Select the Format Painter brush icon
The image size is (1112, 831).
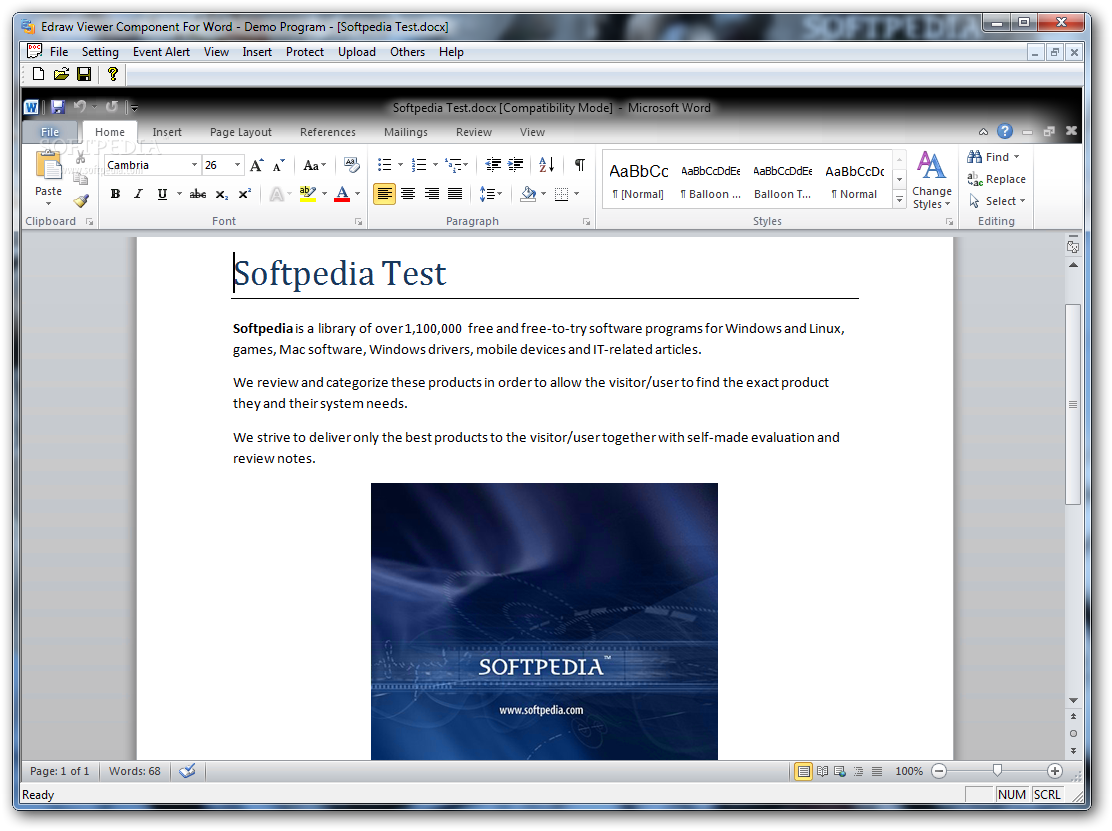(82, 201)
